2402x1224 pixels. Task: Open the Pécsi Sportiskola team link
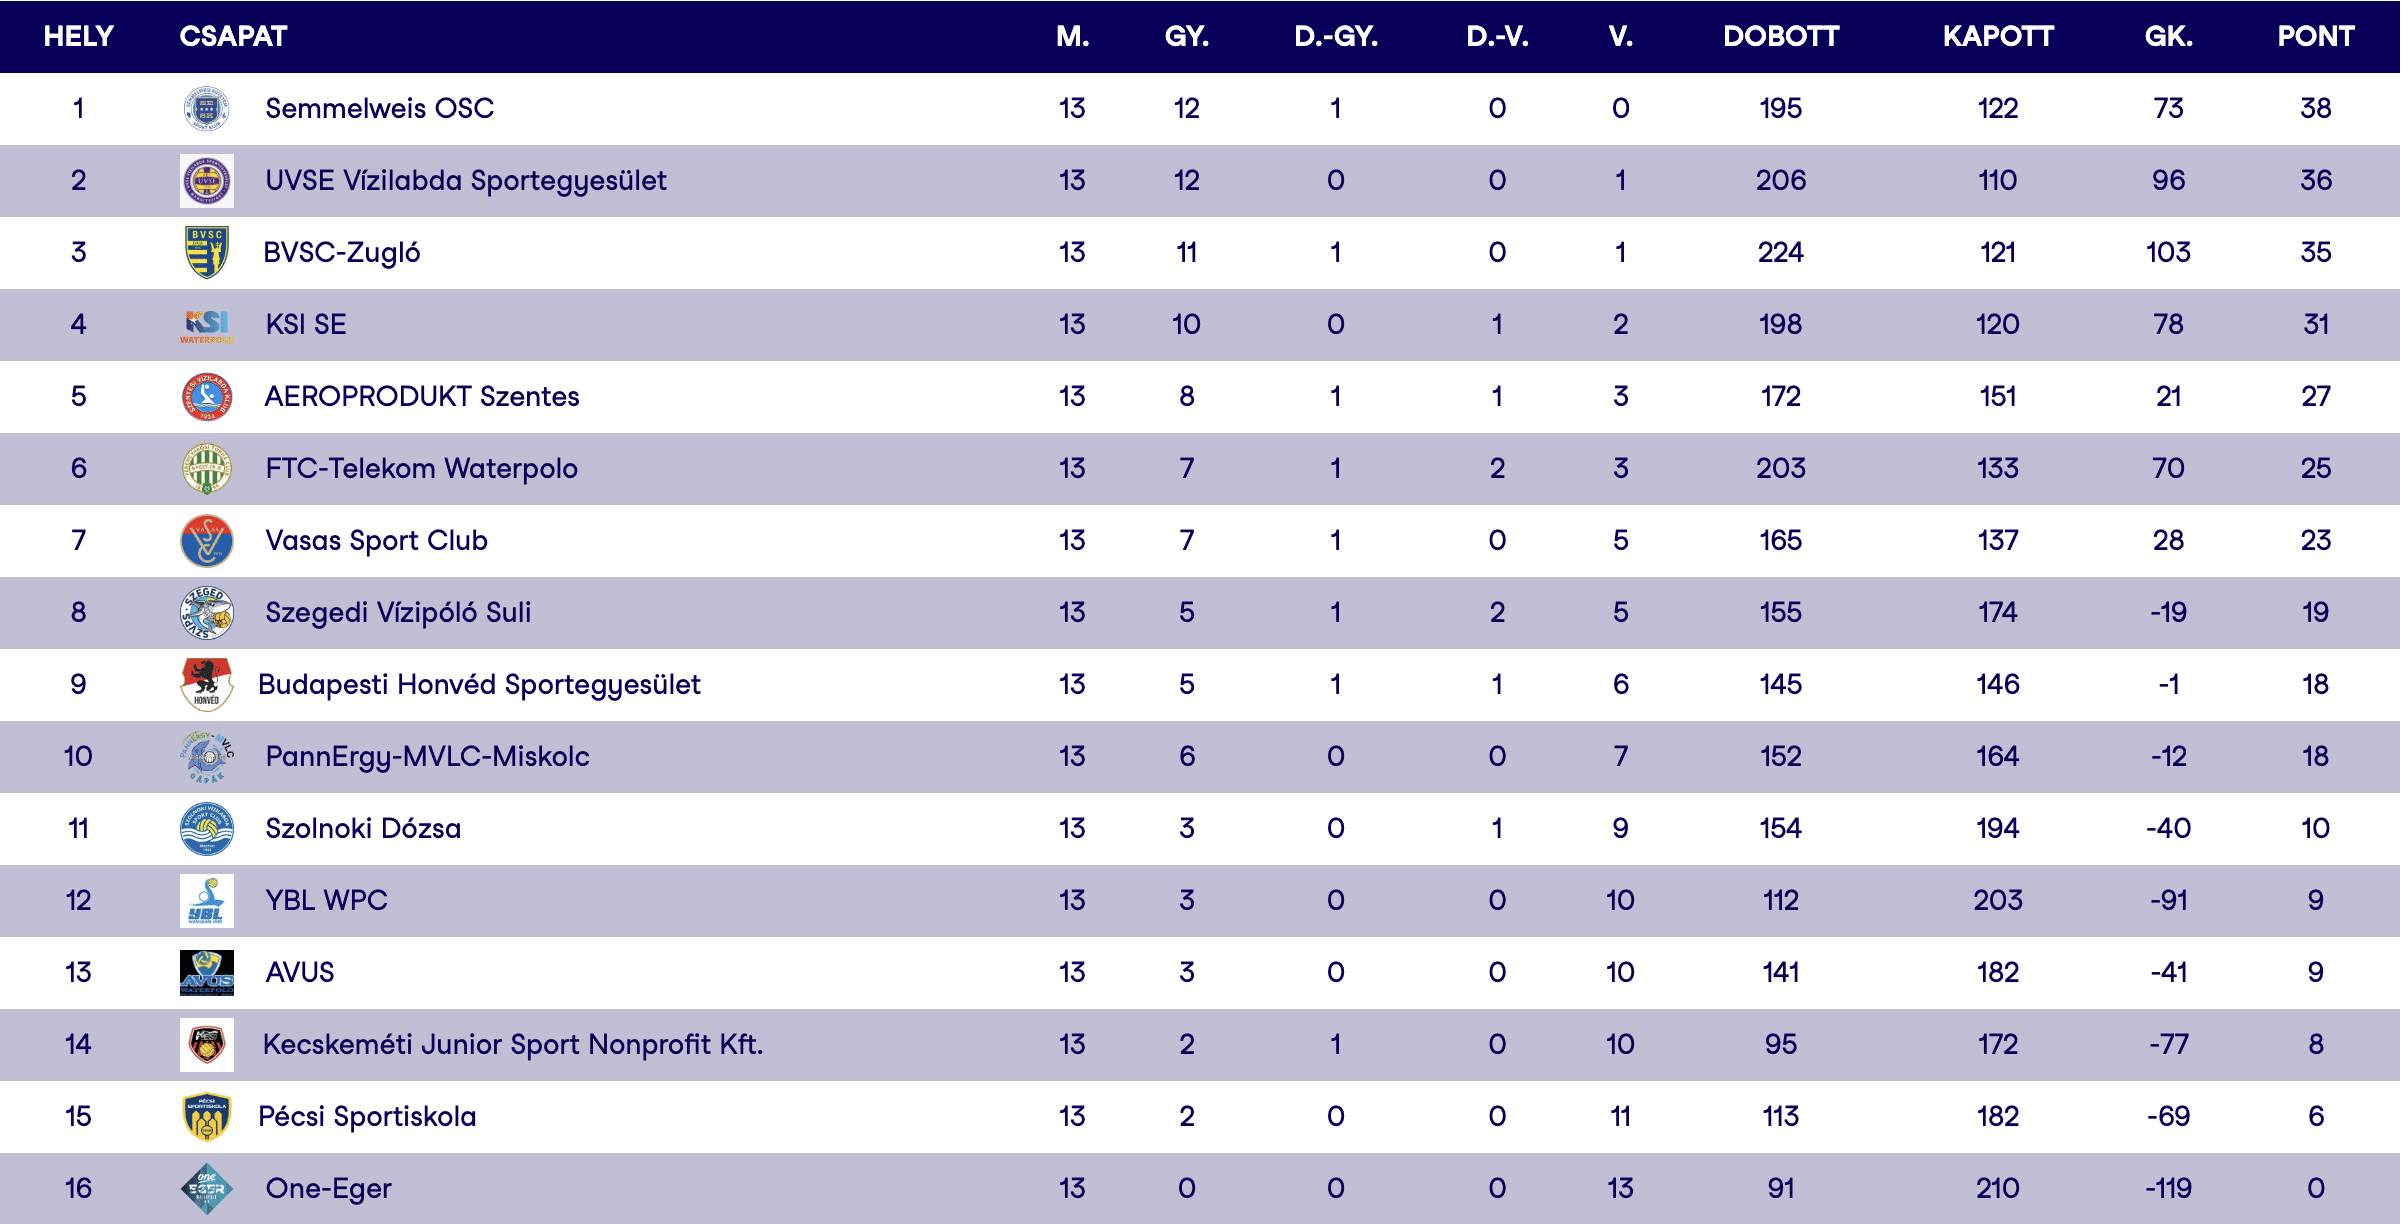367,1116
